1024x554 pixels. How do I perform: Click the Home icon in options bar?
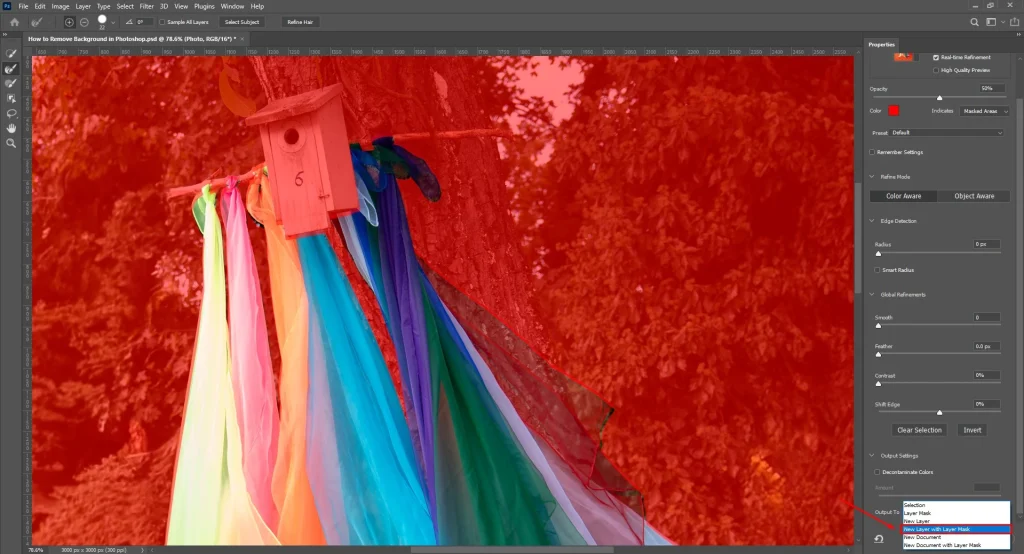[x=14, y=22]
